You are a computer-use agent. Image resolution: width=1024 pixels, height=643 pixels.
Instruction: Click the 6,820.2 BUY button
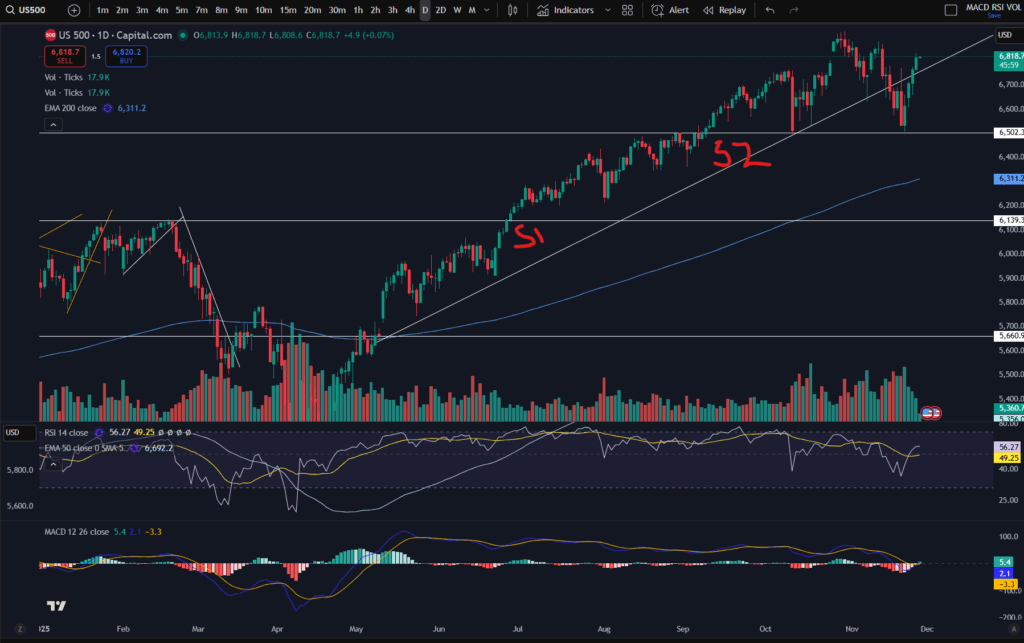(126, 56)
